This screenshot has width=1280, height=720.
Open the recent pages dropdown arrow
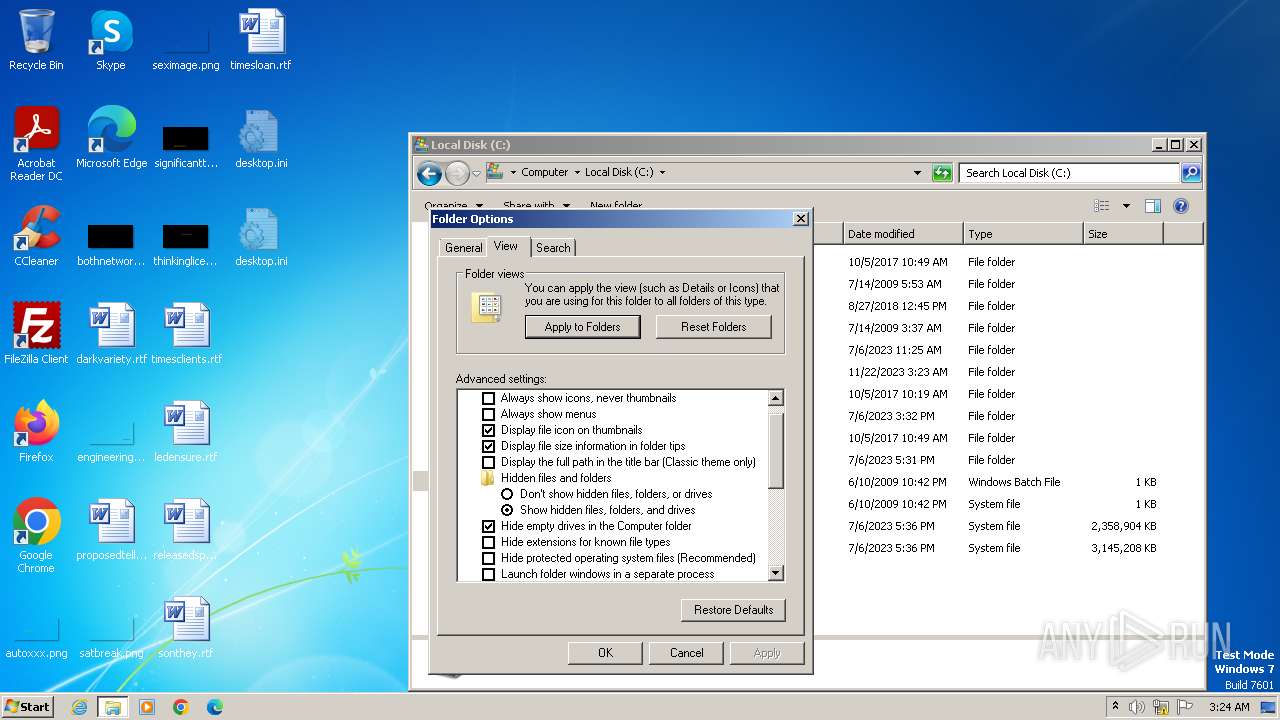pos(476,174)
